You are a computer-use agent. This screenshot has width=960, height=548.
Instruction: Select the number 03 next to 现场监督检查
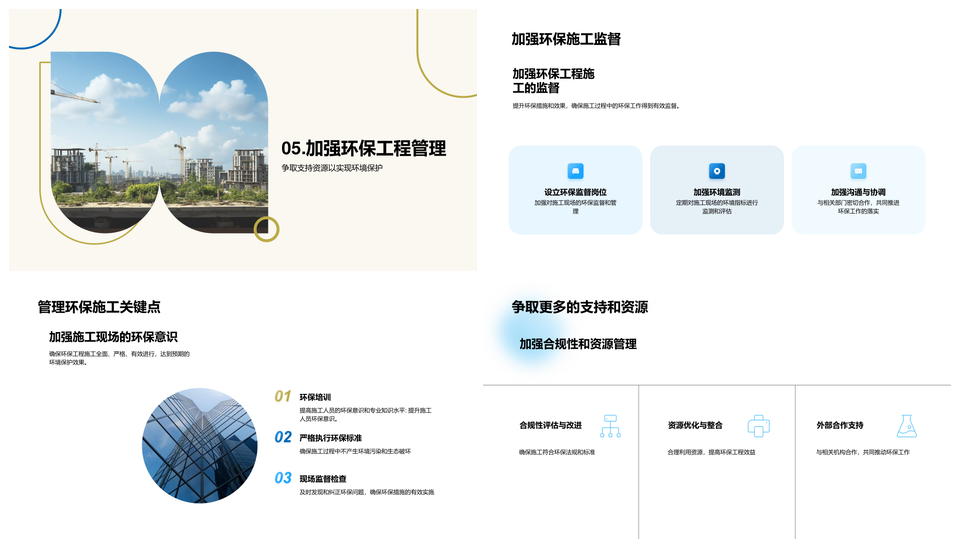[x=283, y=479]
